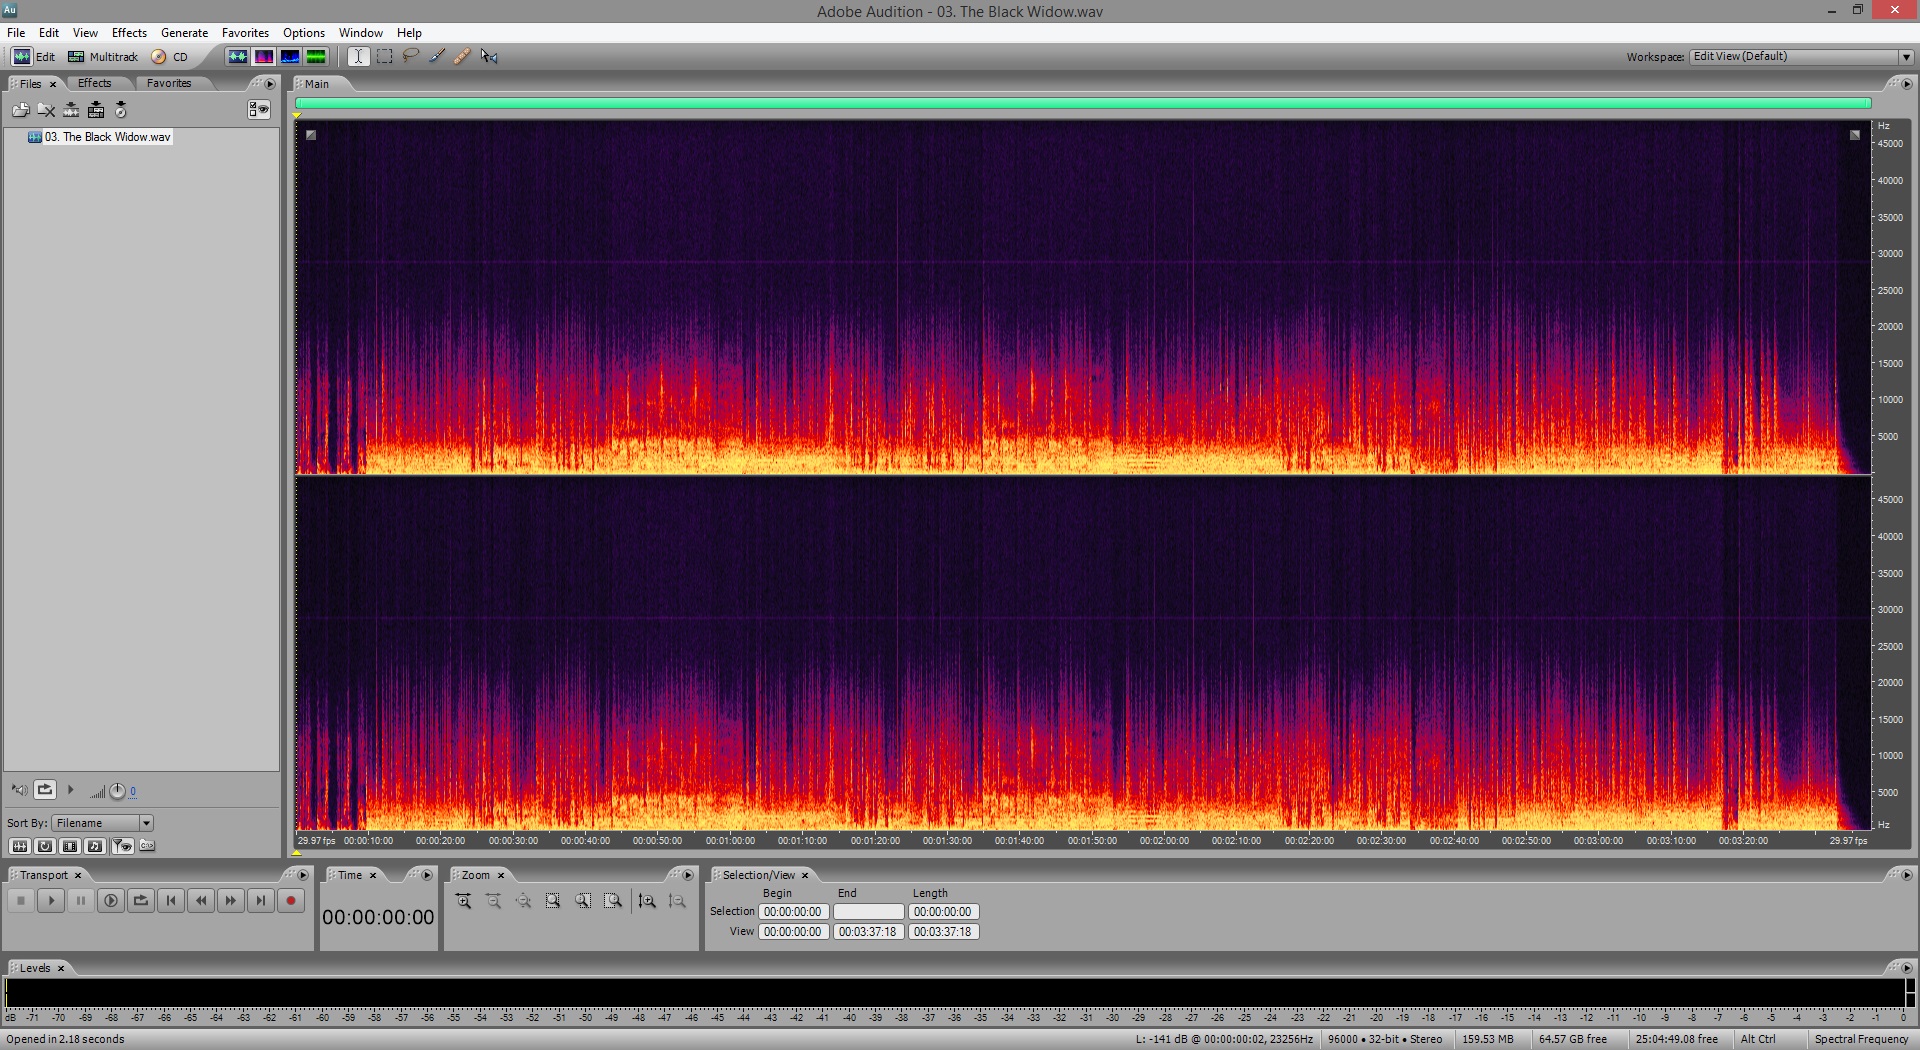Choose the Time Selection tool
The height and width of the screenshot is (1050, 1920).
coord(358,57)
